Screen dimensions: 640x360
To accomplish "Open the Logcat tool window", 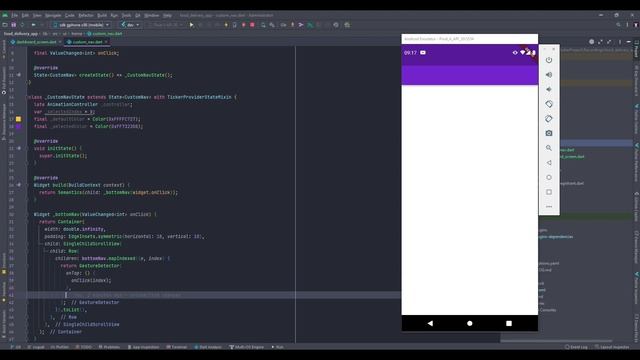I will coord(36,347).
